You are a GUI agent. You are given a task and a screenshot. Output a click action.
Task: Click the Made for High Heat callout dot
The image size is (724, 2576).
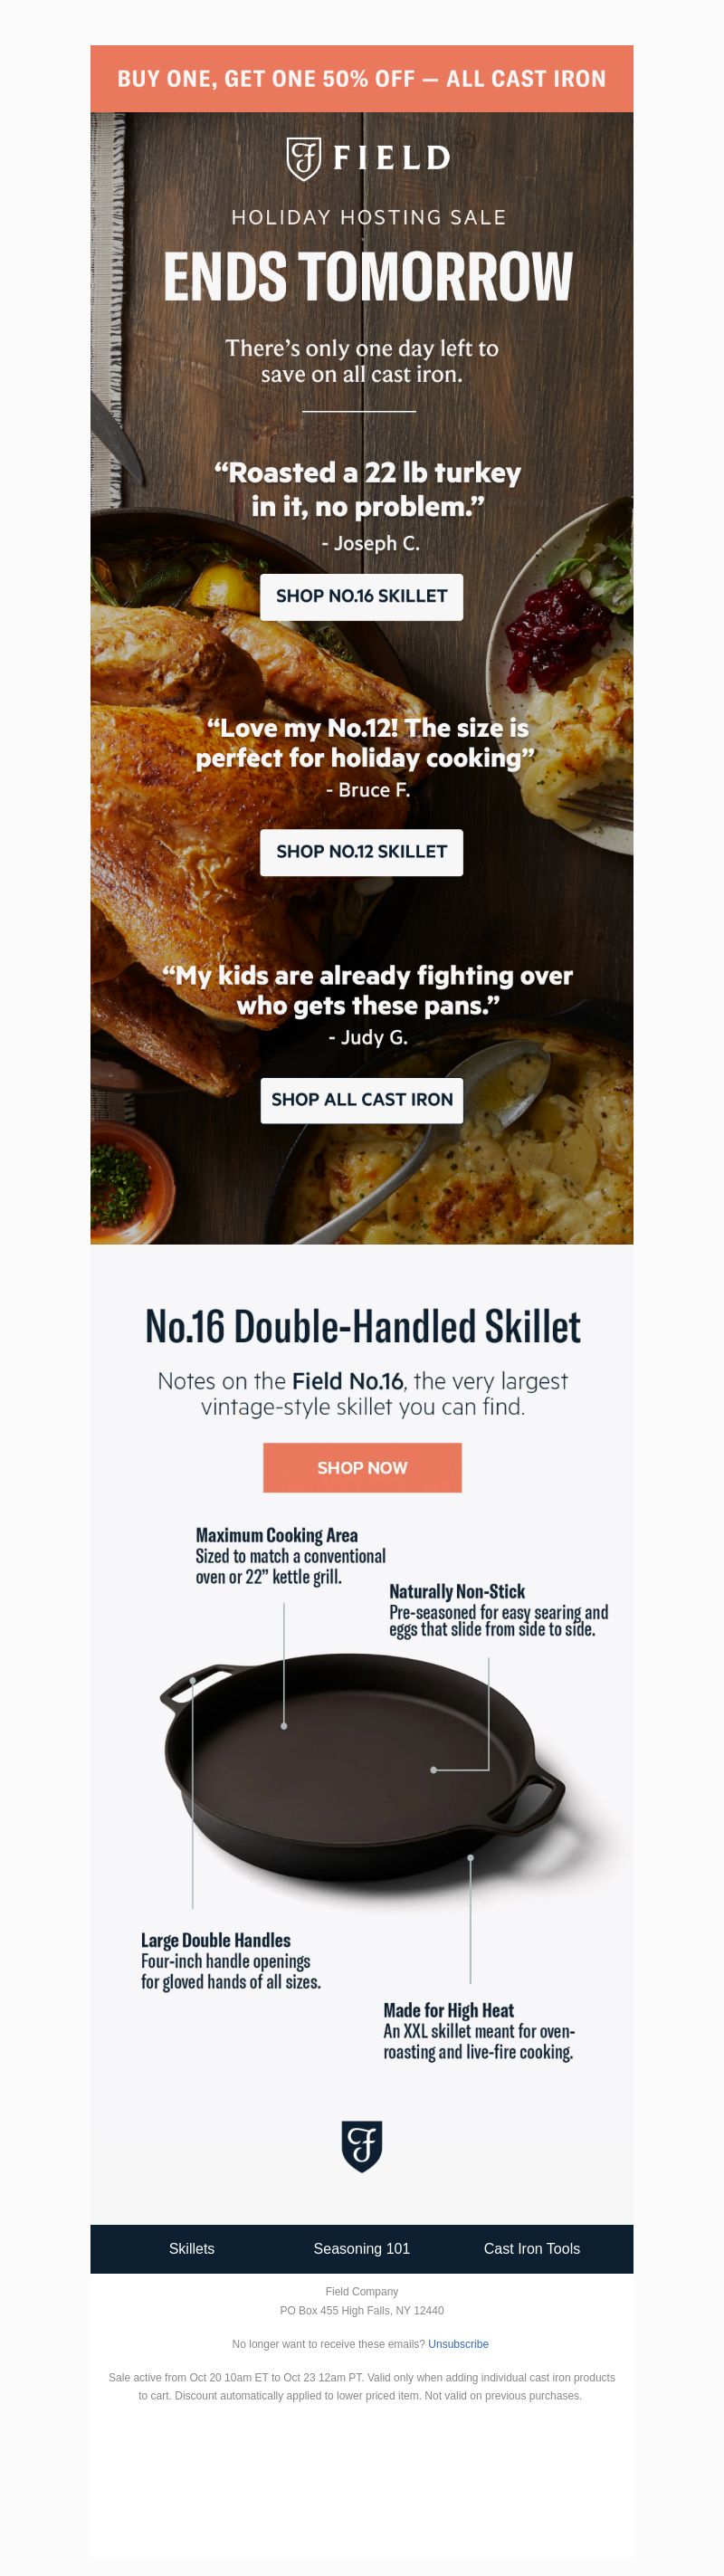tap(470, 1858)
